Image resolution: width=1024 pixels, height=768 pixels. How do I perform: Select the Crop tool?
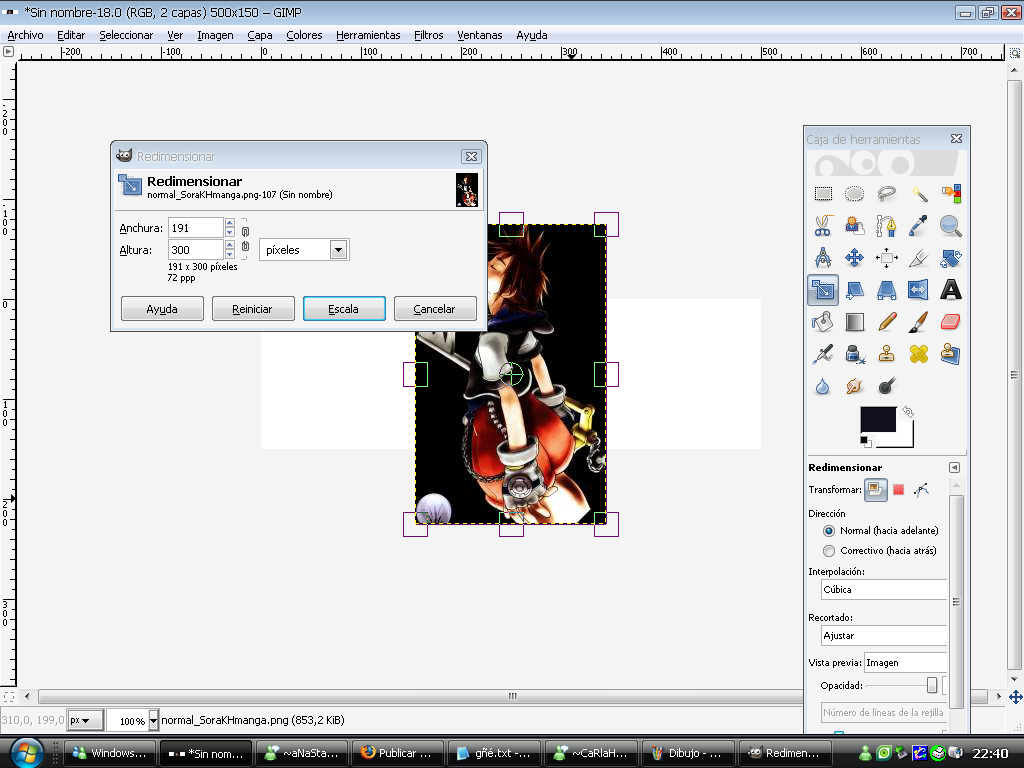pyautogui.click(x=919, y=258)
